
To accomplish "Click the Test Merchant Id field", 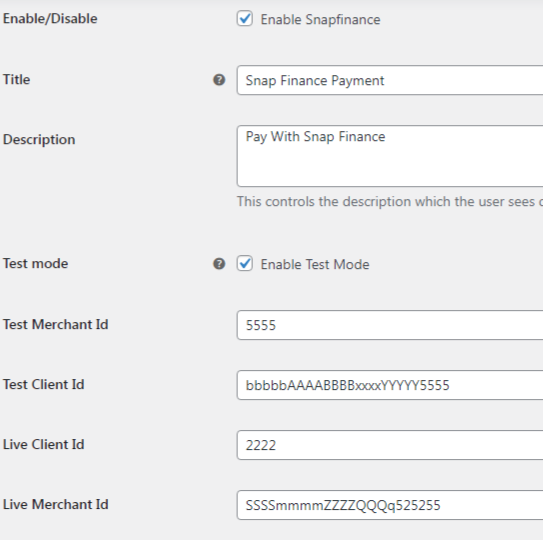I will [390, 325].
